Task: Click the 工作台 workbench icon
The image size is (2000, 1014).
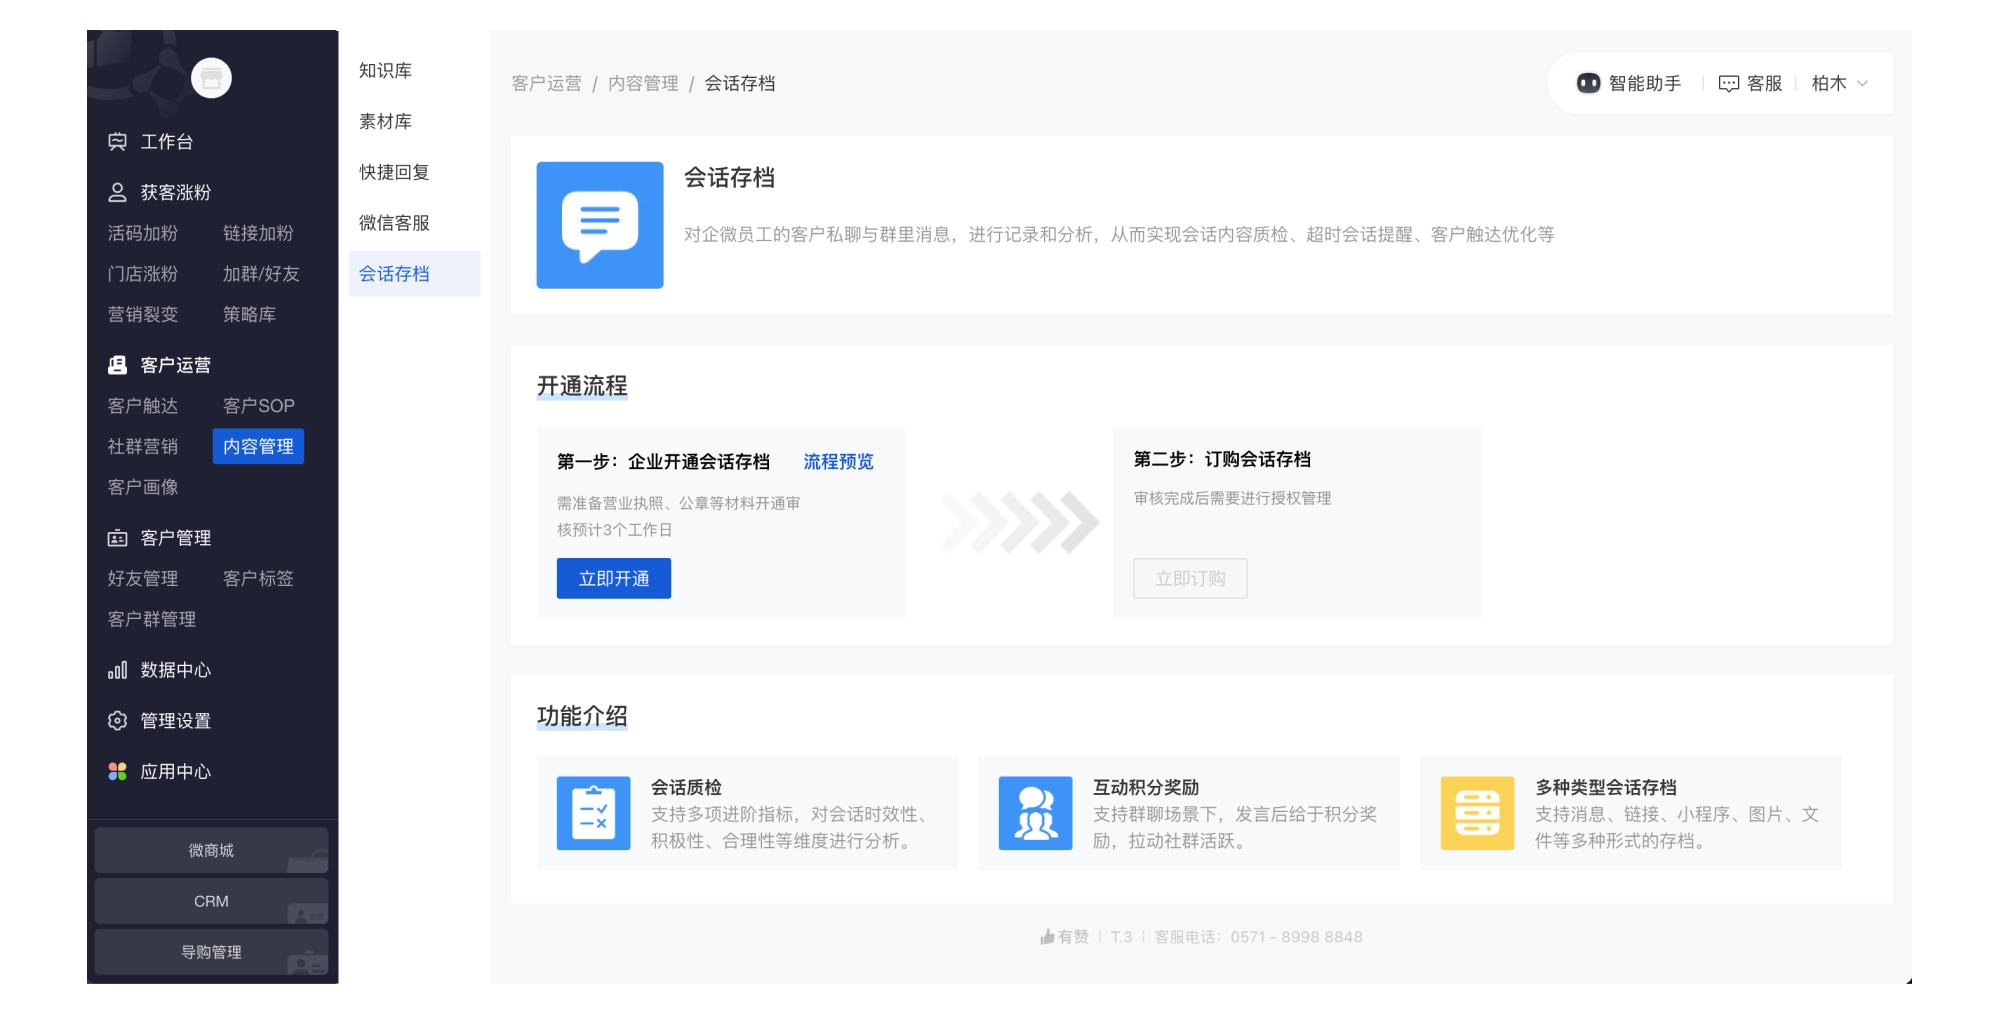Action: pyautogui.click(x=117, y=142)
